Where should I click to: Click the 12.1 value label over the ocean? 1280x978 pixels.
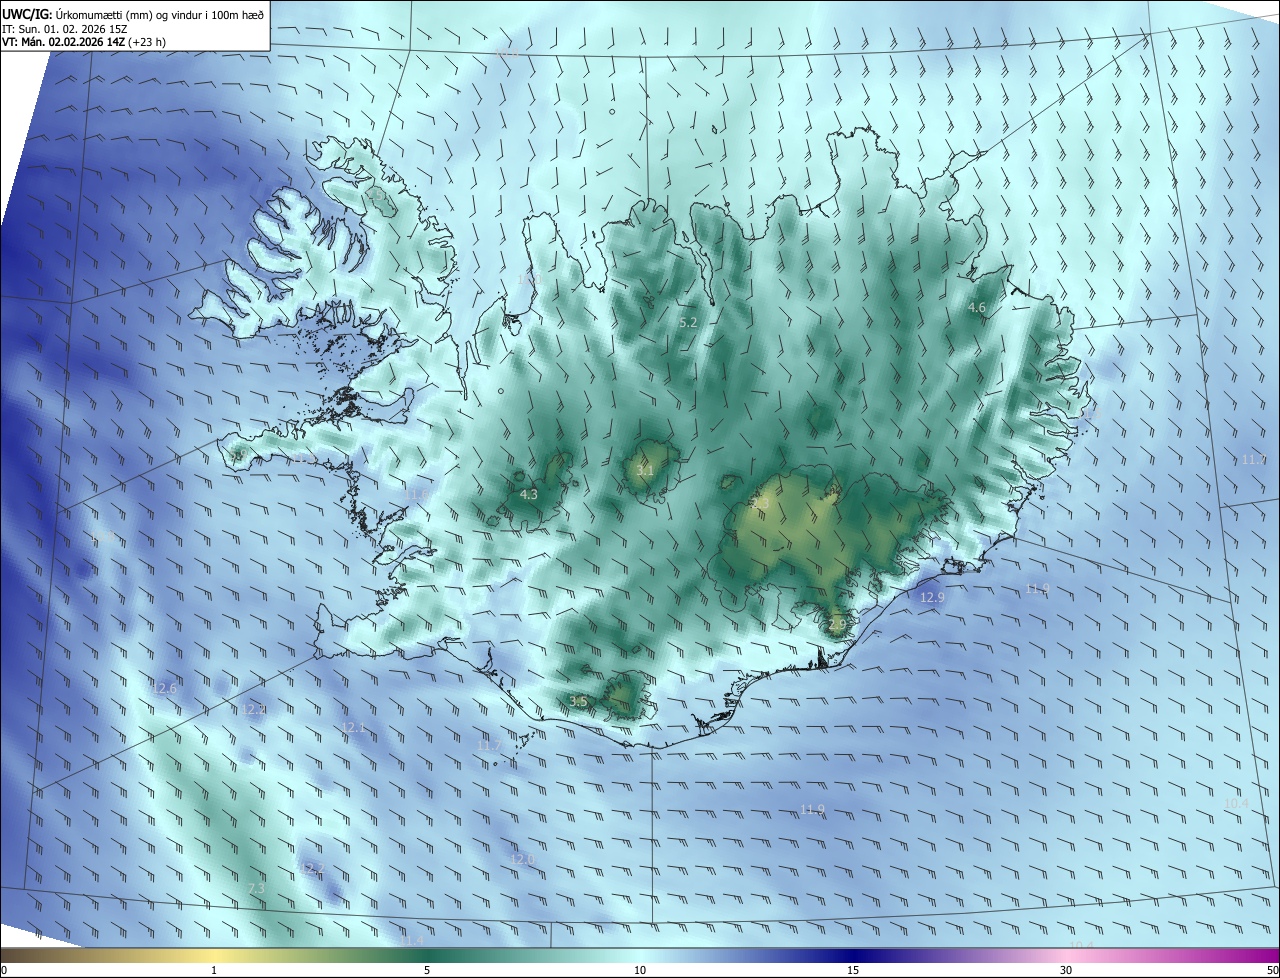pyautogui.click(x=353, y=727)
